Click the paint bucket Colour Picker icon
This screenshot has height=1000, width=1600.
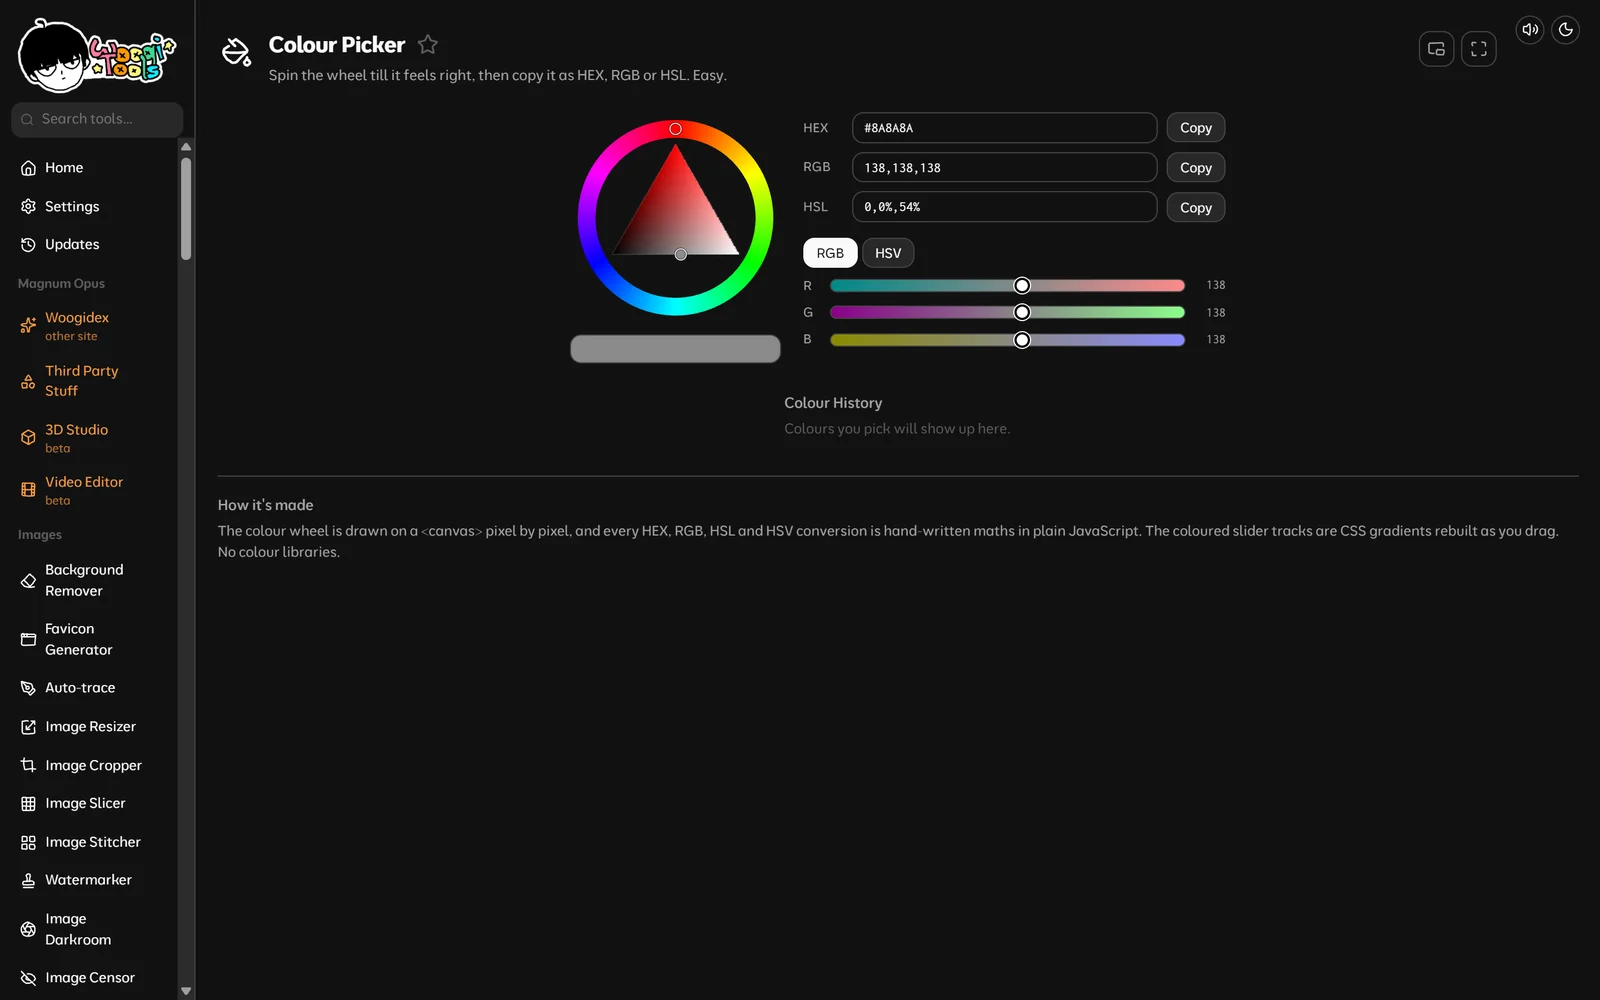236,51
